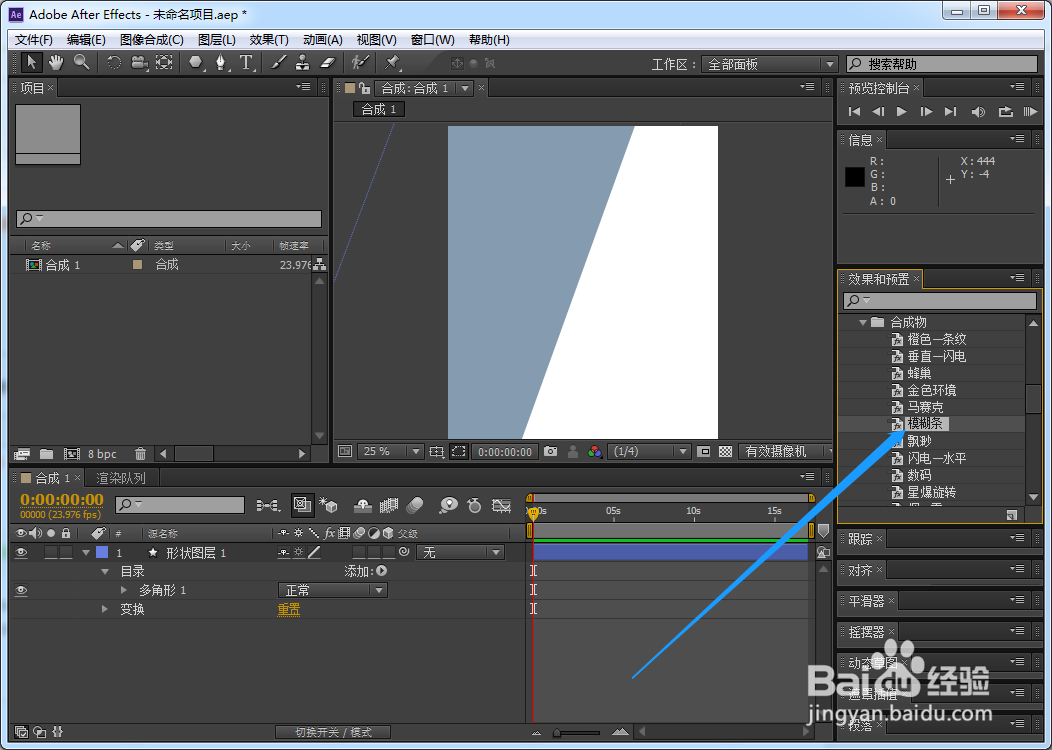Select the Zoom magnifier tool
The image size is (1052, 750).
click(82, 63)
